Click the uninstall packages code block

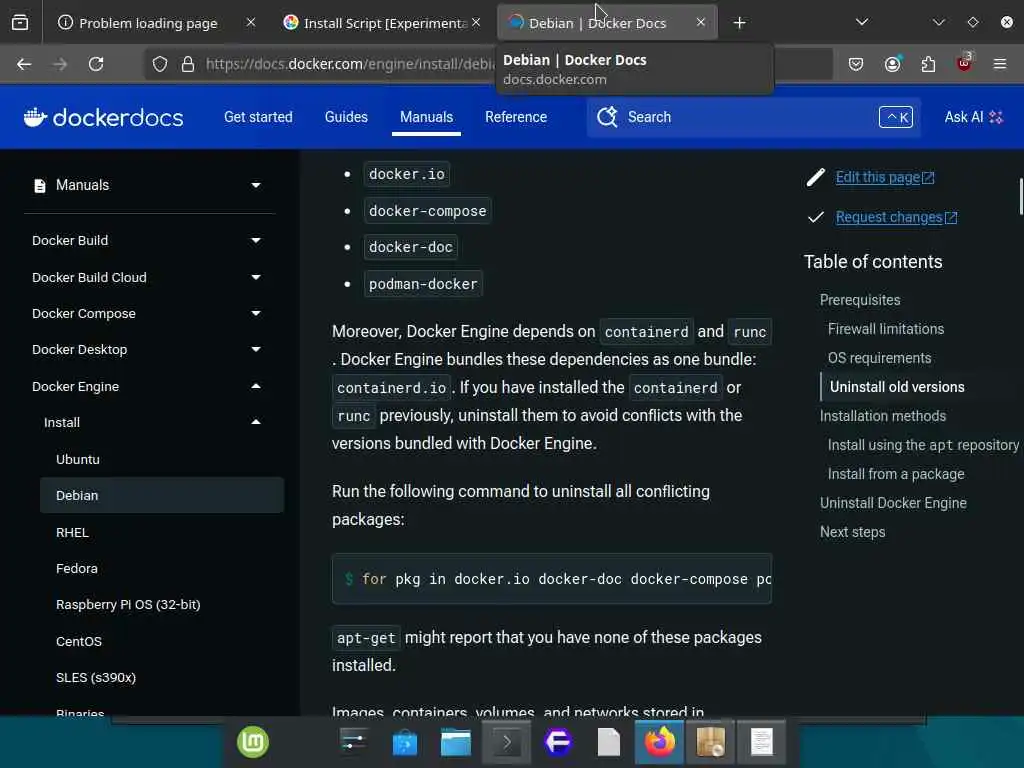[x=552, y=579]
